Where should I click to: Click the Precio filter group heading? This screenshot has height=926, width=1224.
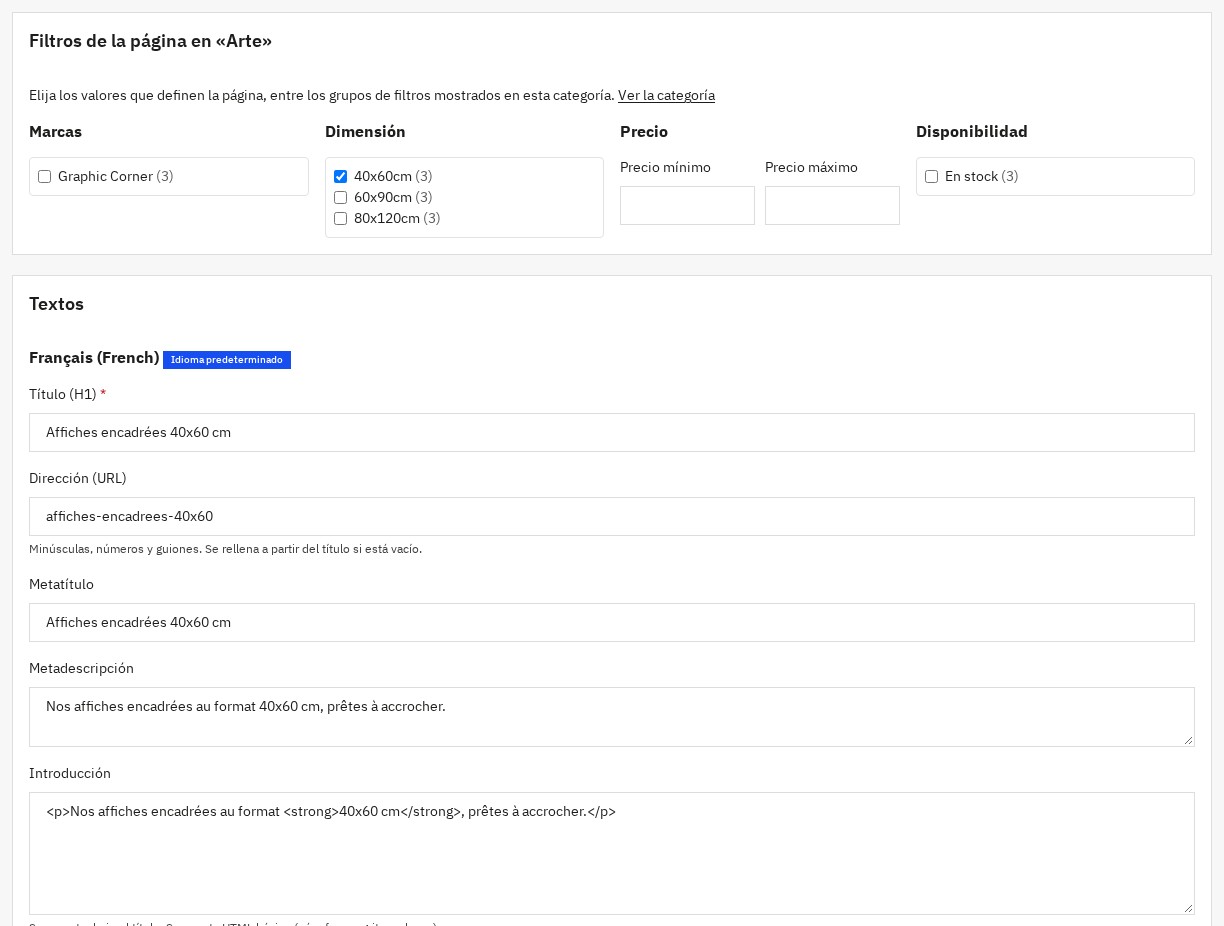coord(644,132)
